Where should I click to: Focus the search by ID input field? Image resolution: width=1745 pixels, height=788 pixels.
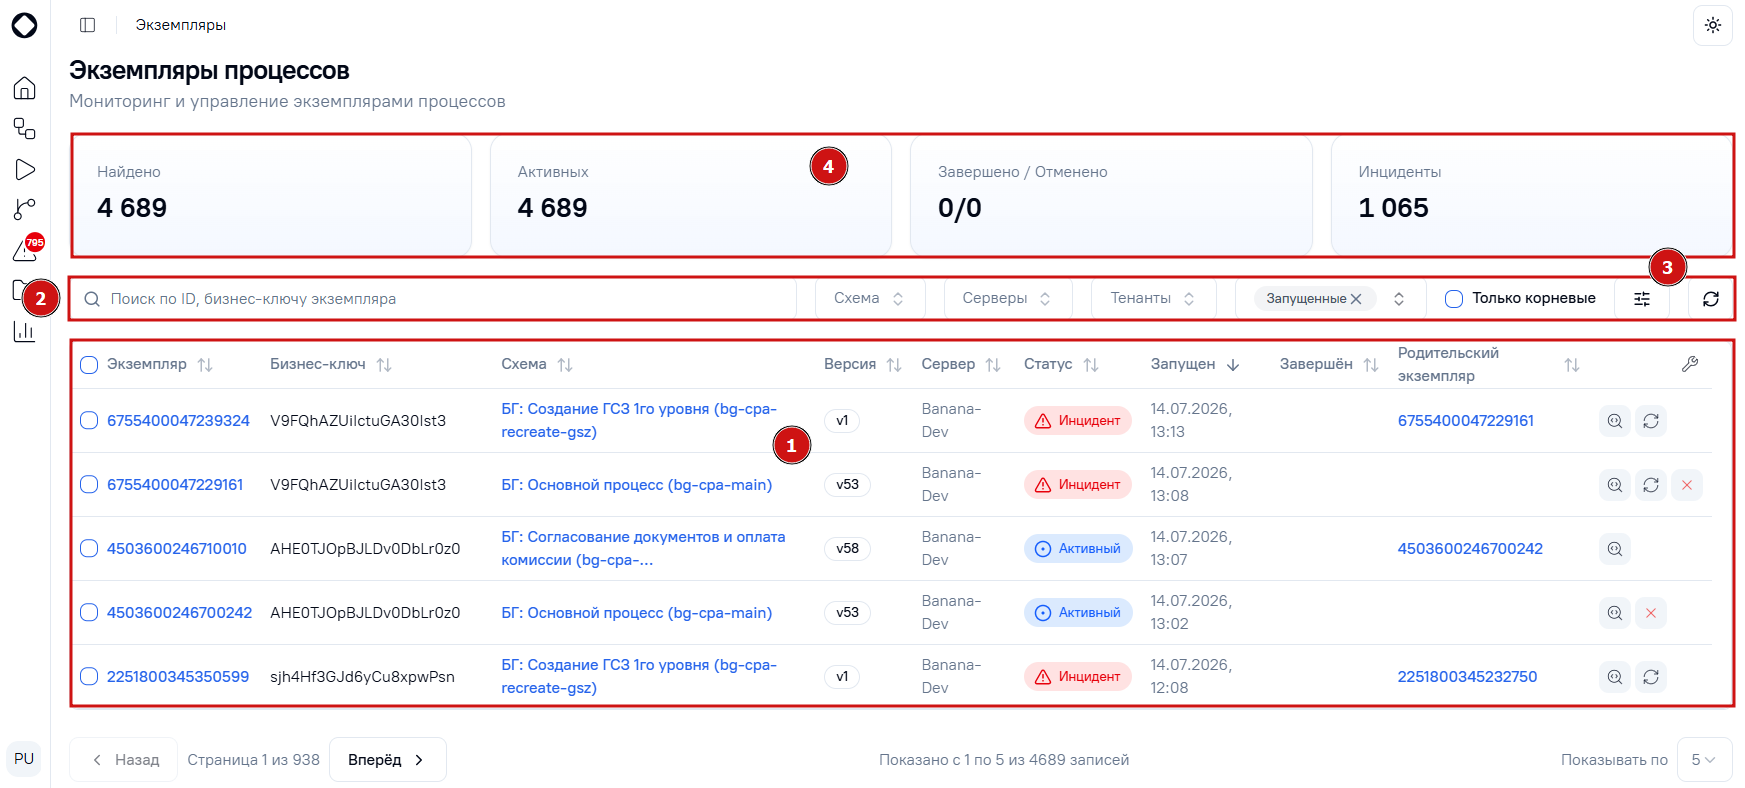pos(433,299)
